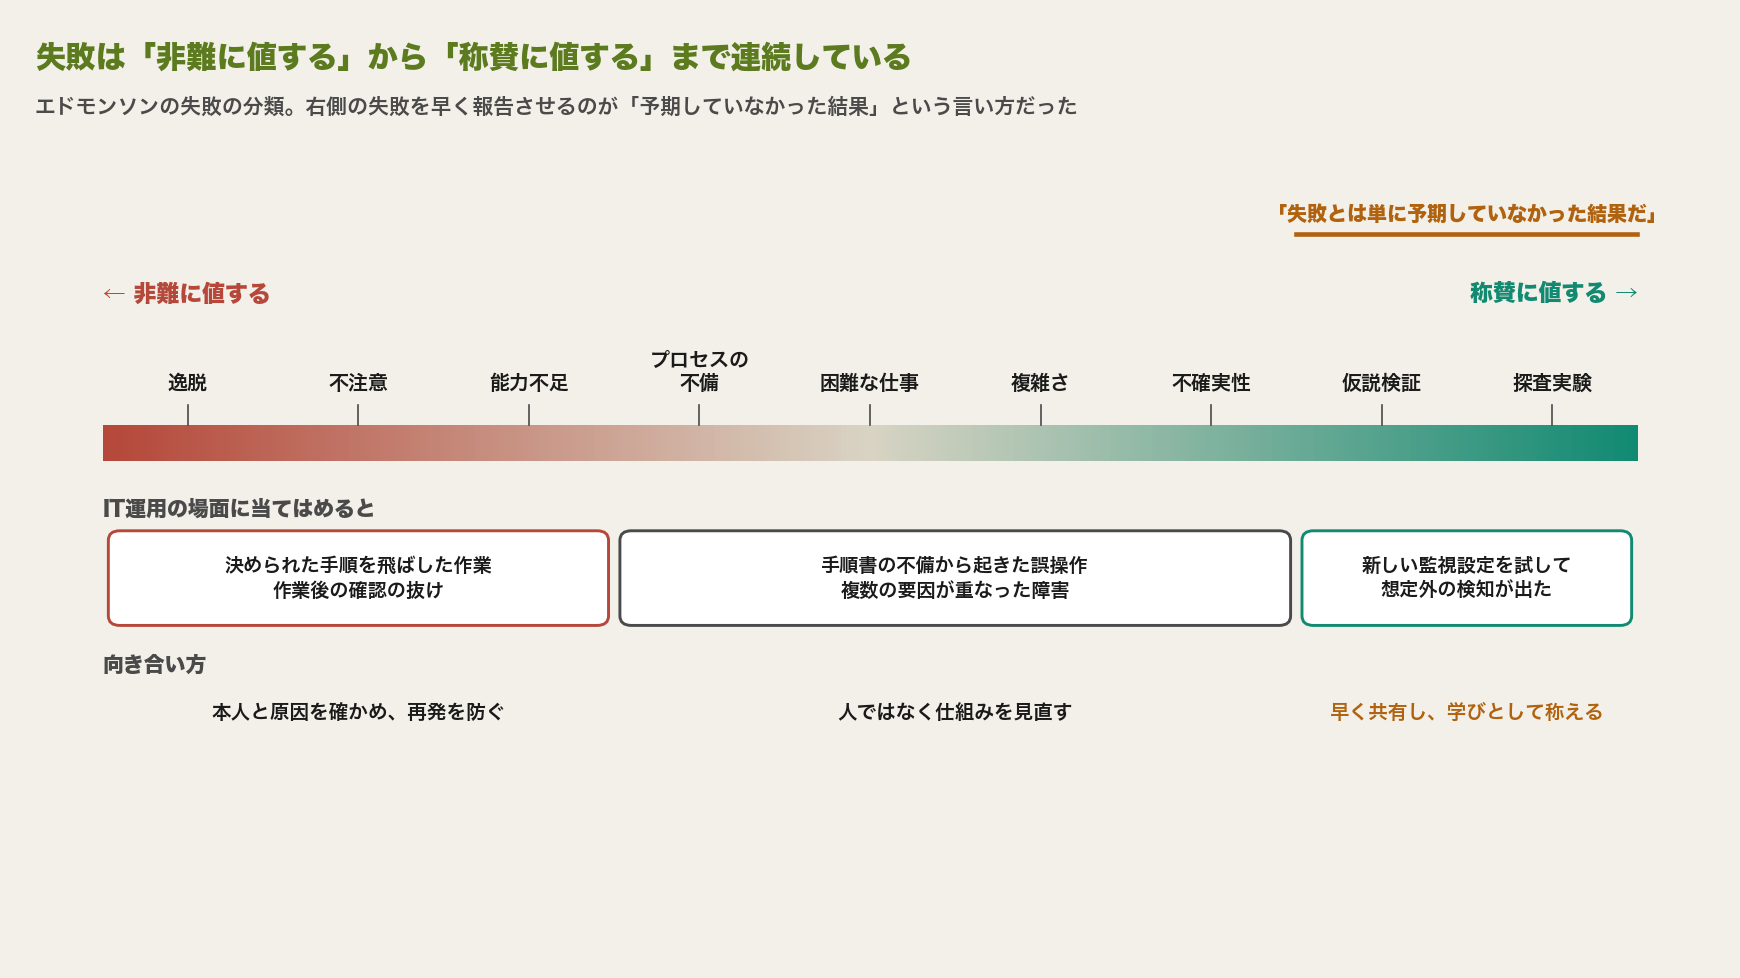Click the 探査実験 scale label
This screenshot has height=978, width=1740.
[x=1552, y=382]
